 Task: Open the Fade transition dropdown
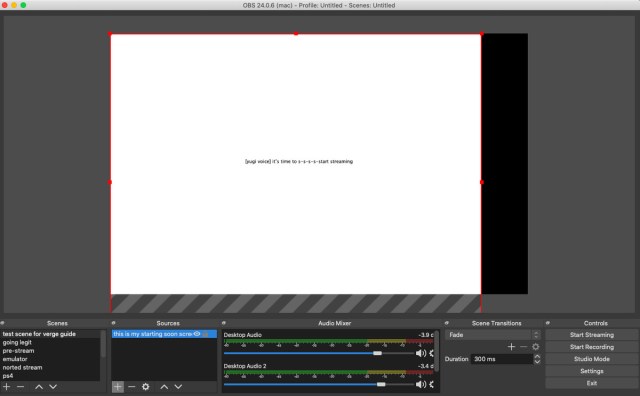(493, 335)
